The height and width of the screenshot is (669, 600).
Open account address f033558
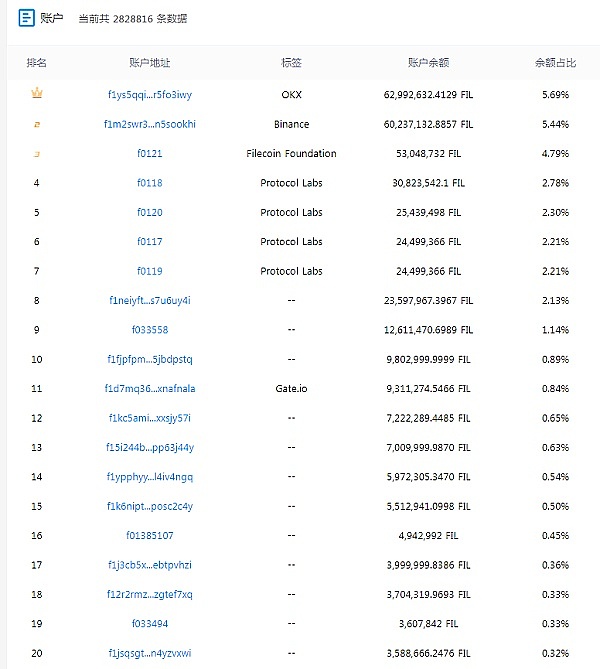(x=150, y=330)
